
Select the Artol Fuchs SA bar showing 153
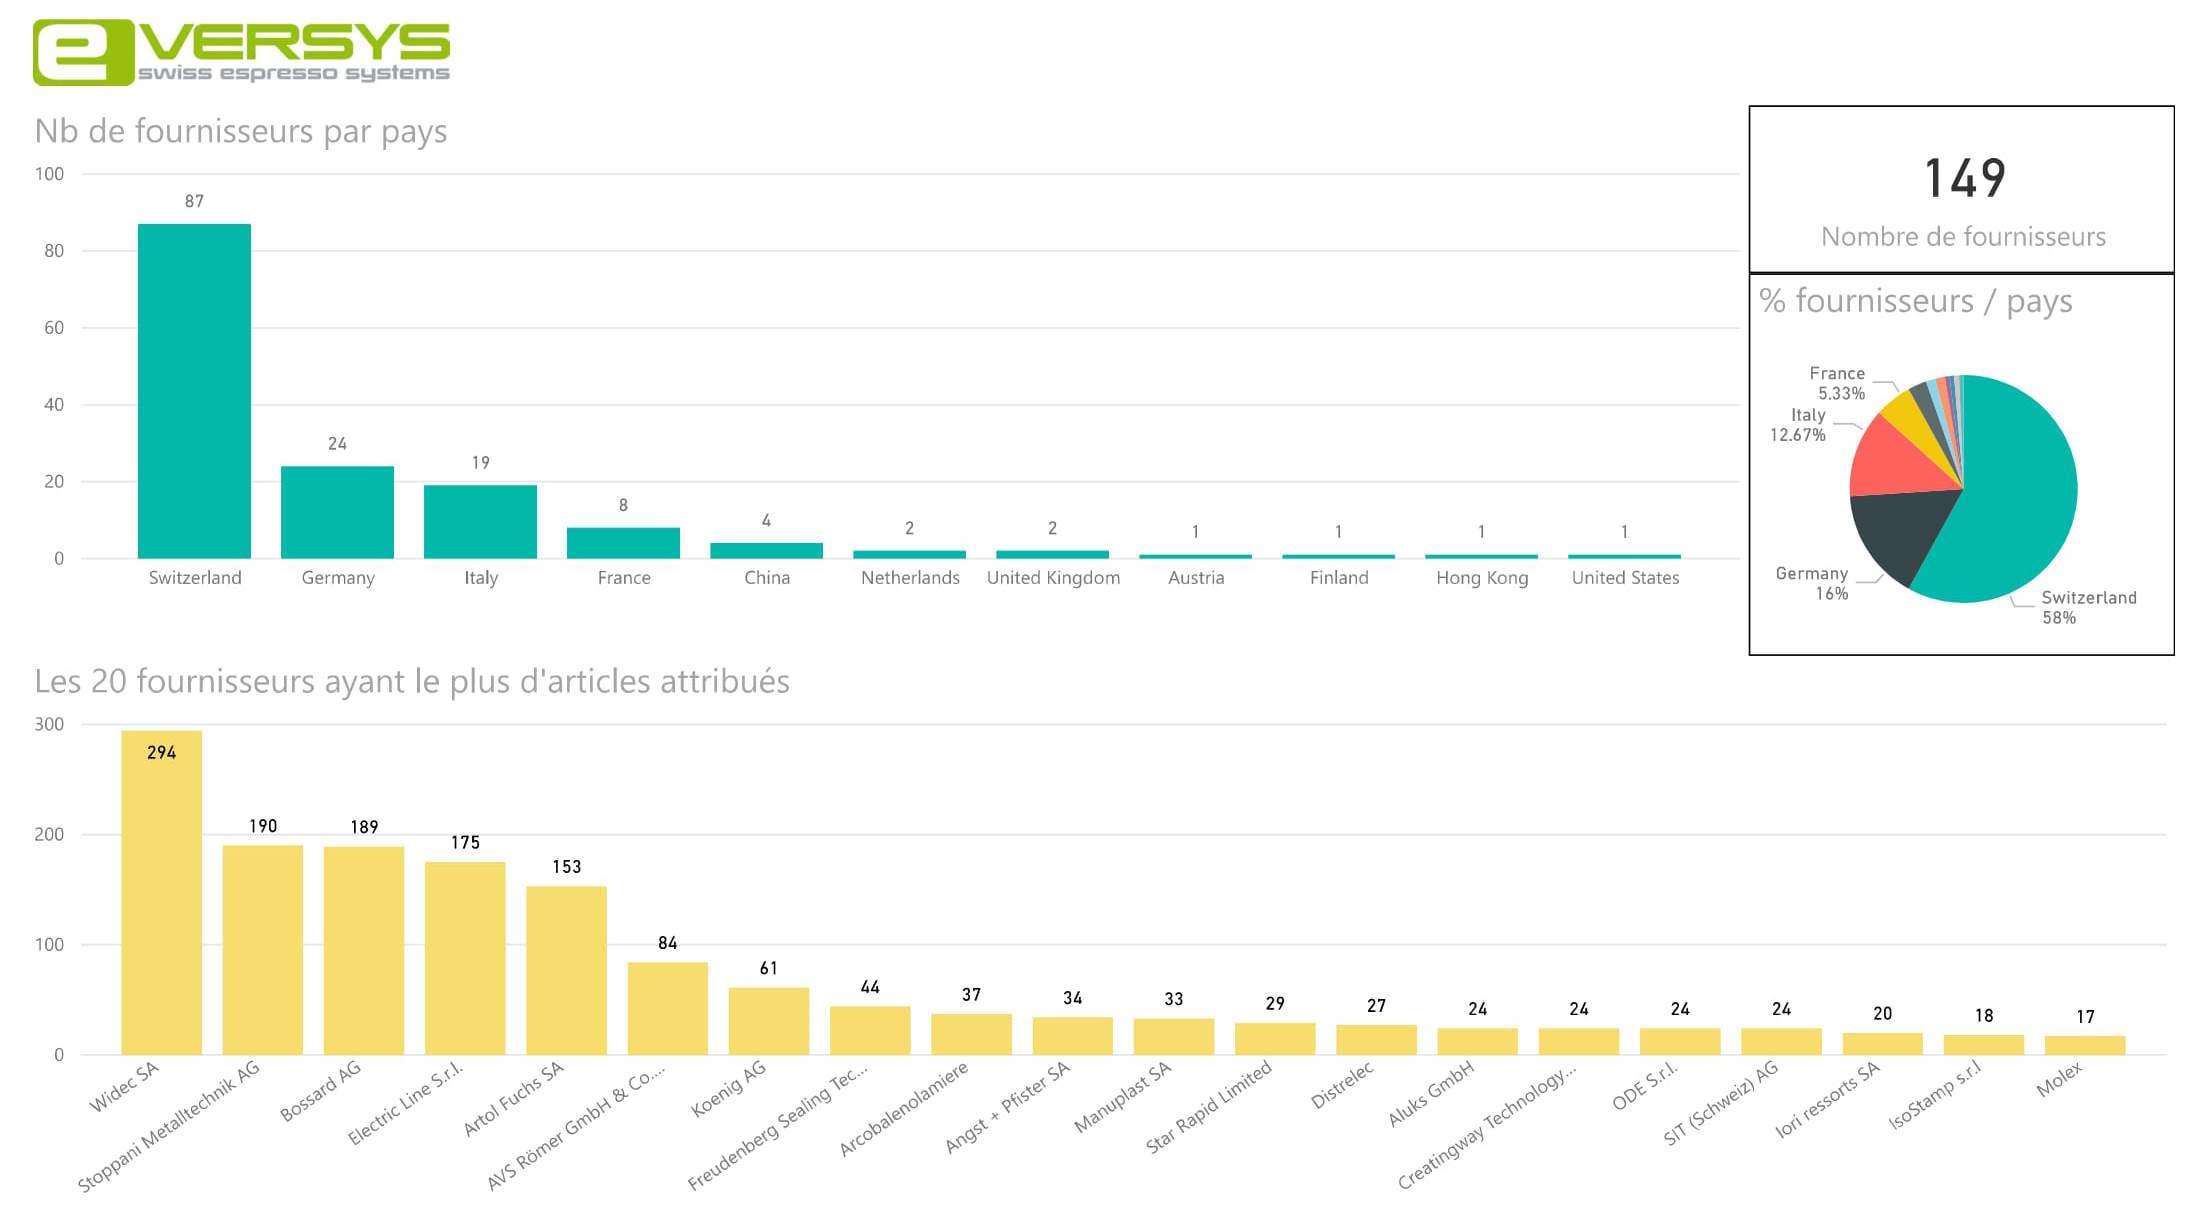(x=566, y=970)
